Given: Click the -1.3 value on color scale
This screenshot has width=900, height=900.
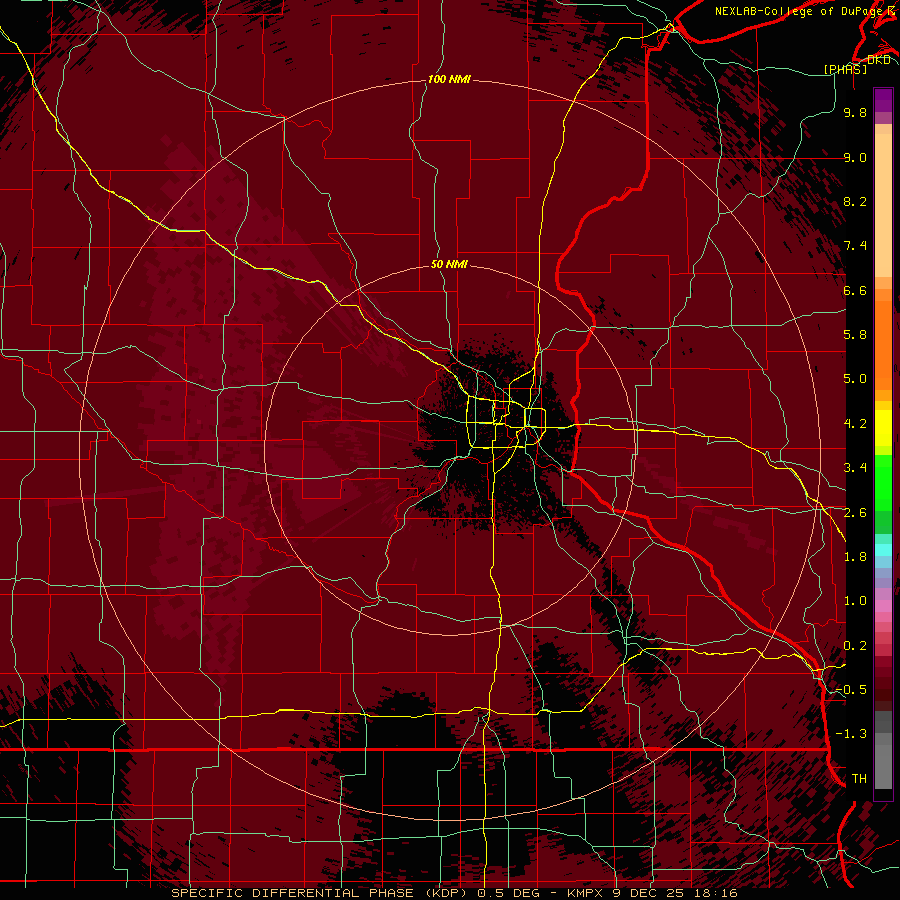Looking at the screenshot, I should (852, 734).
